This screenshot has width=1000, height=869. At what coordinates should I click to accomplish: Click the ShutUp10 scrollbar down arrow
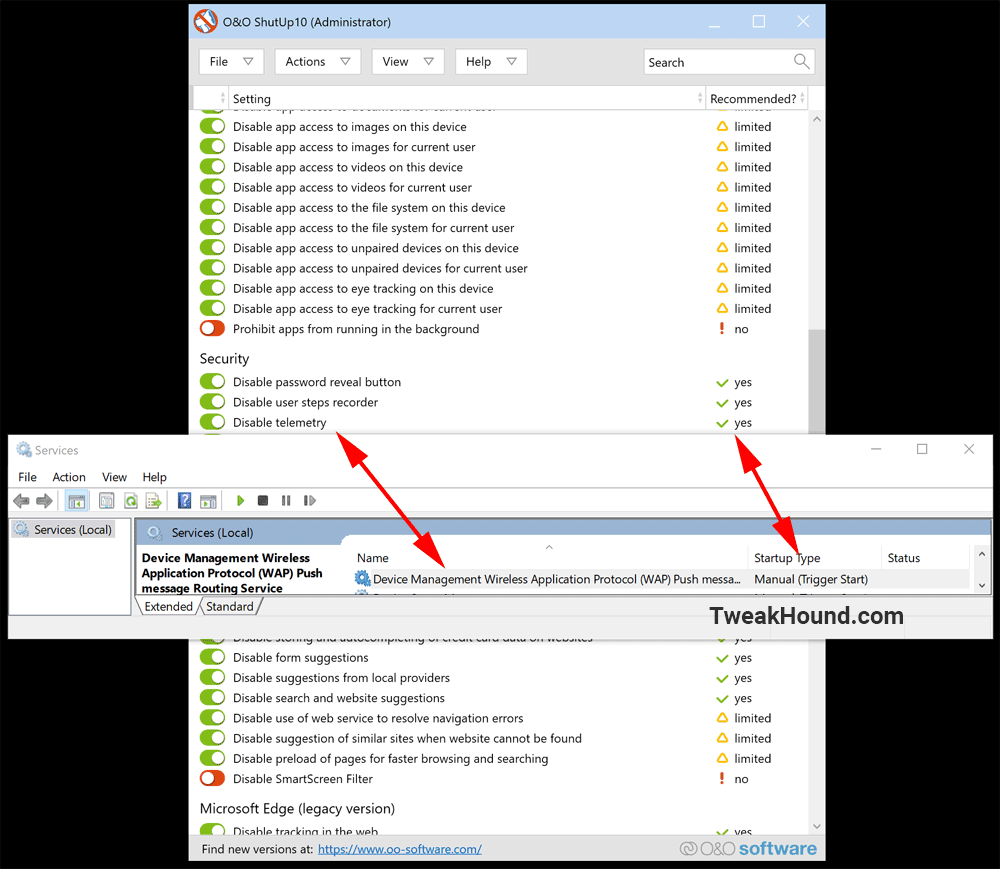pyautogui.click(x=816, y=826)
